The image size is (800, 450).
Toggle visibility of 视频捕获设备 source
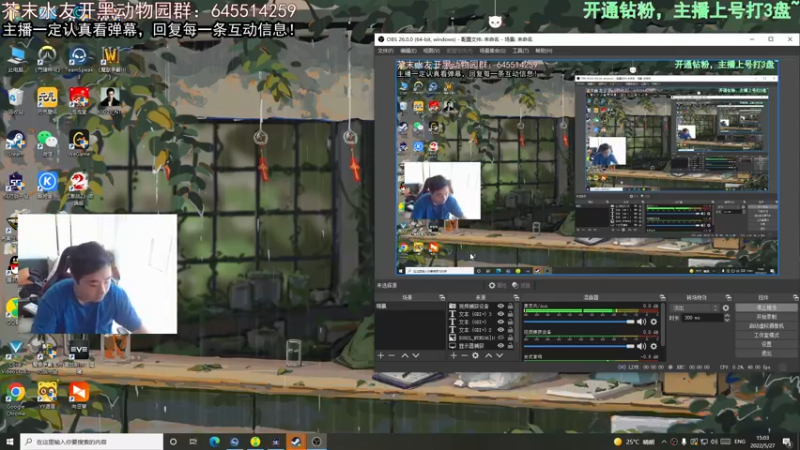tap(501, 306)
